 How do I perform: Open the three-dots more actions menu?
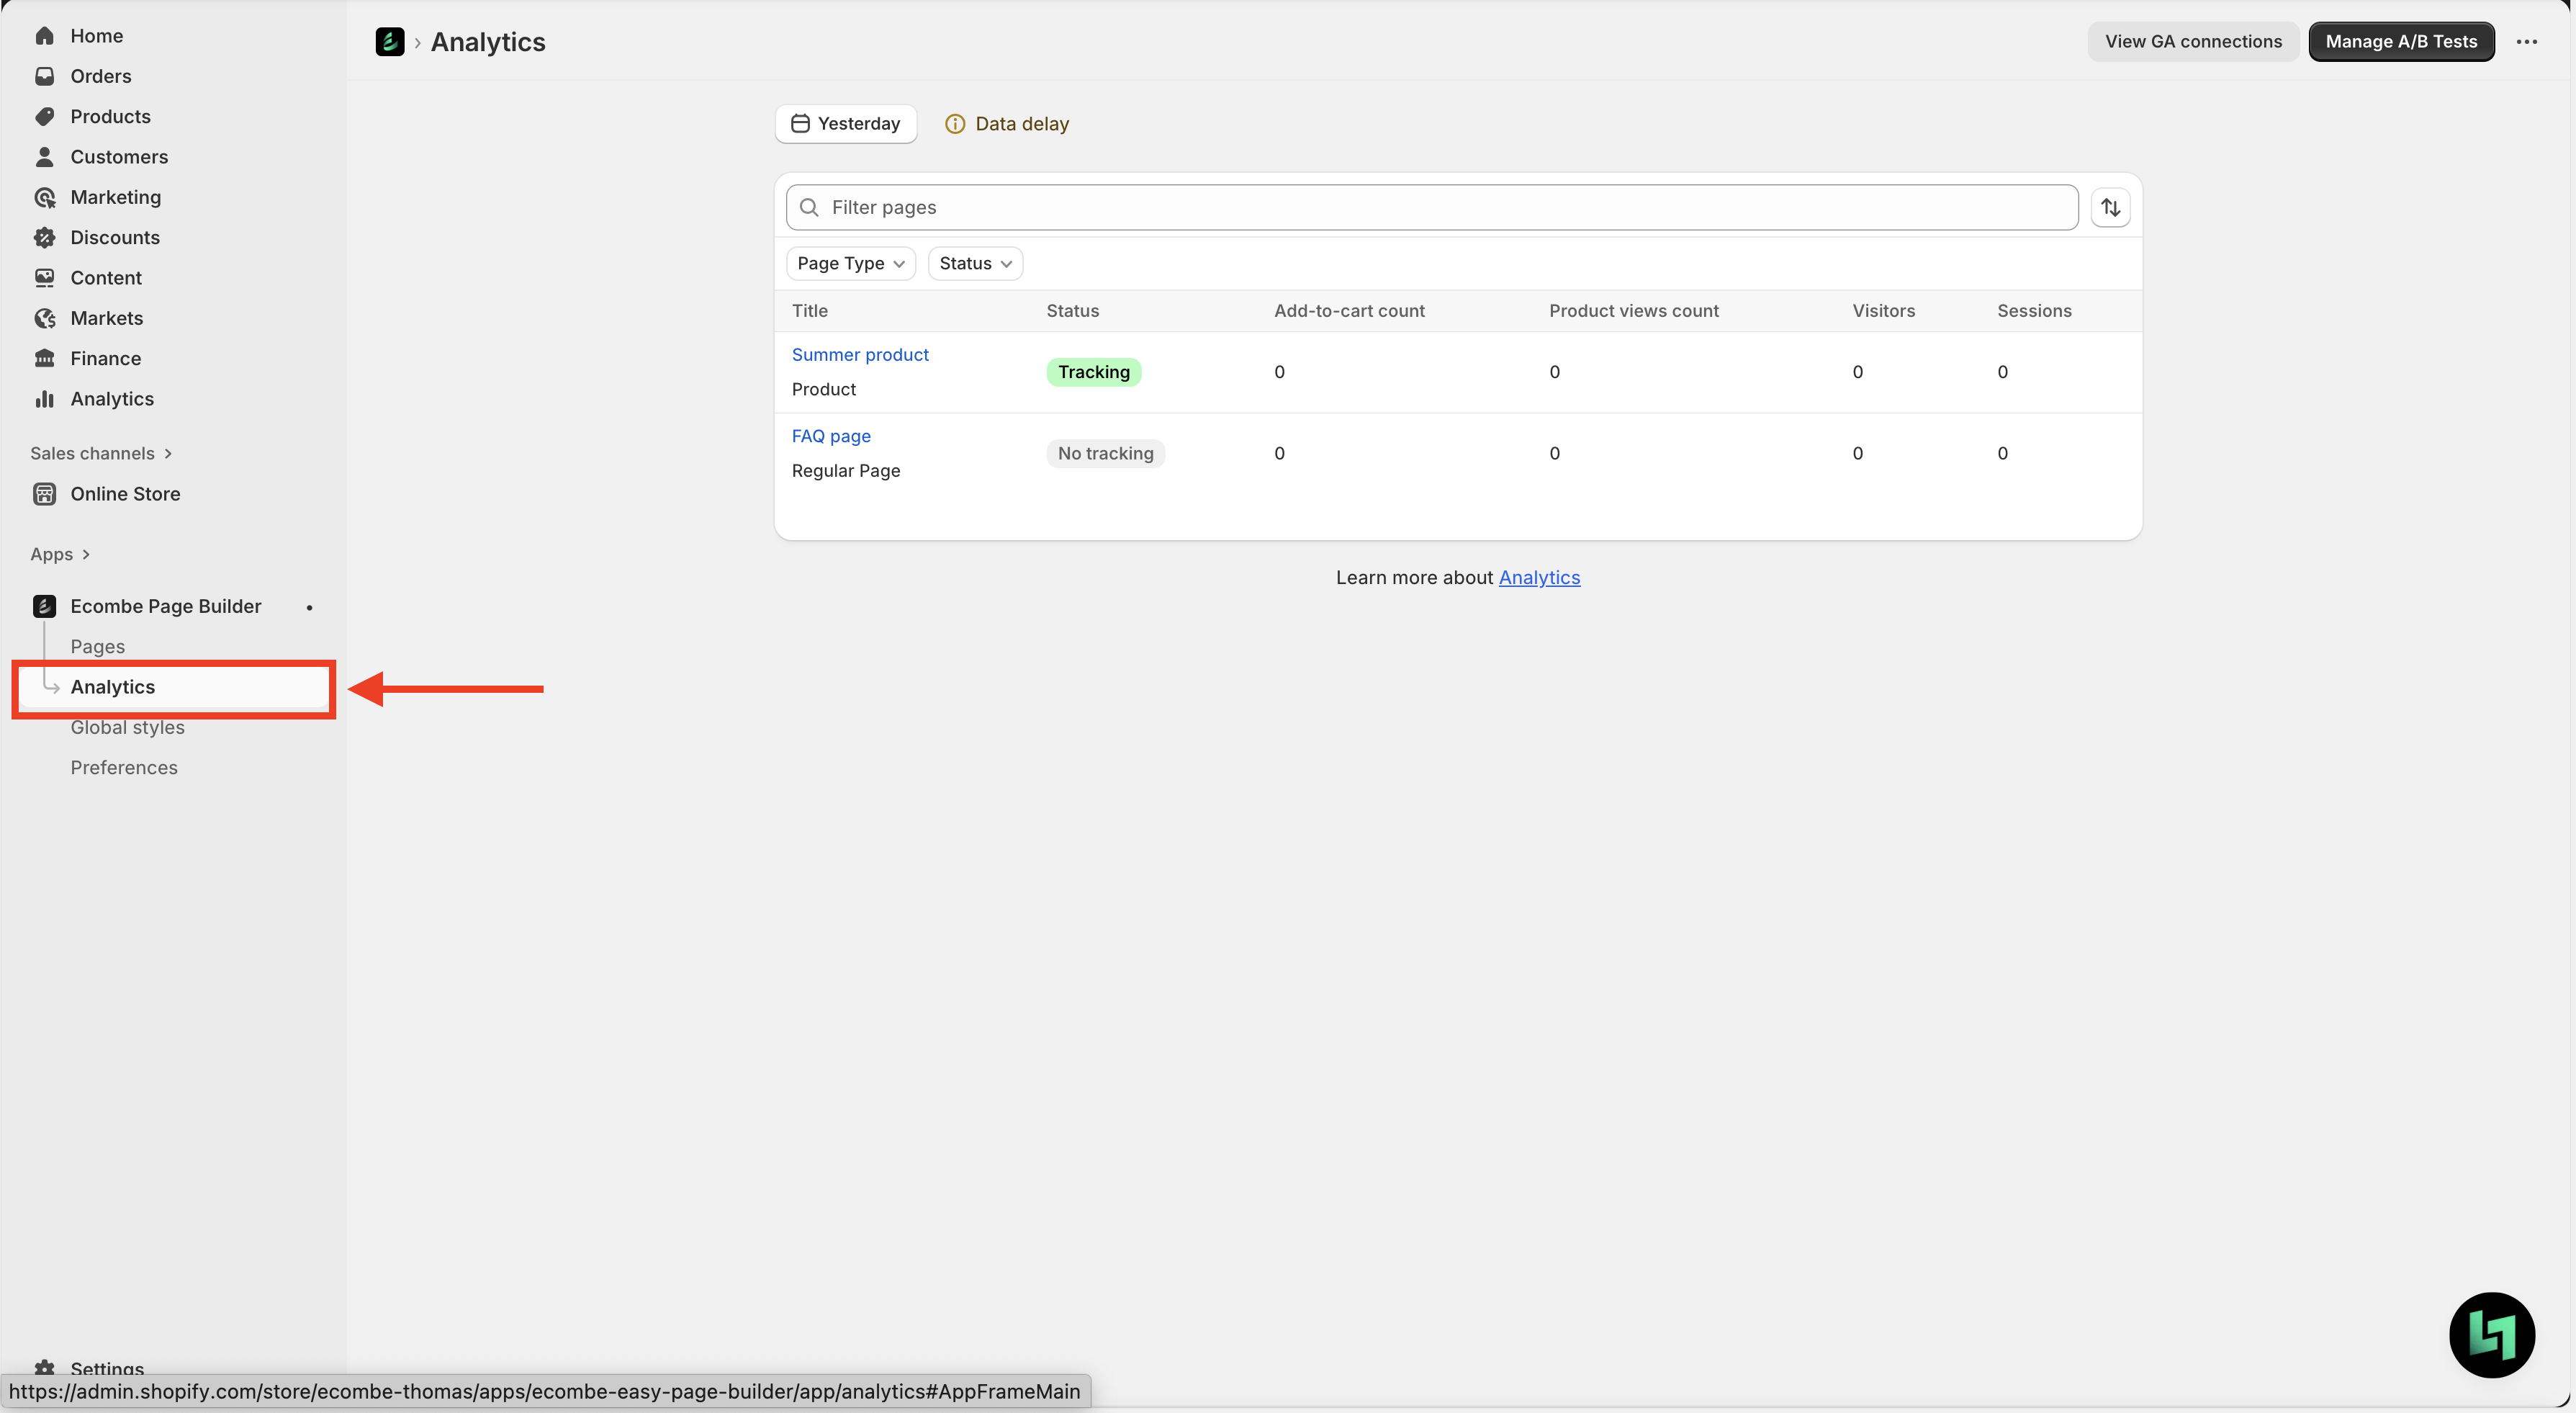pyautogui.click(x=2526, y=42)
